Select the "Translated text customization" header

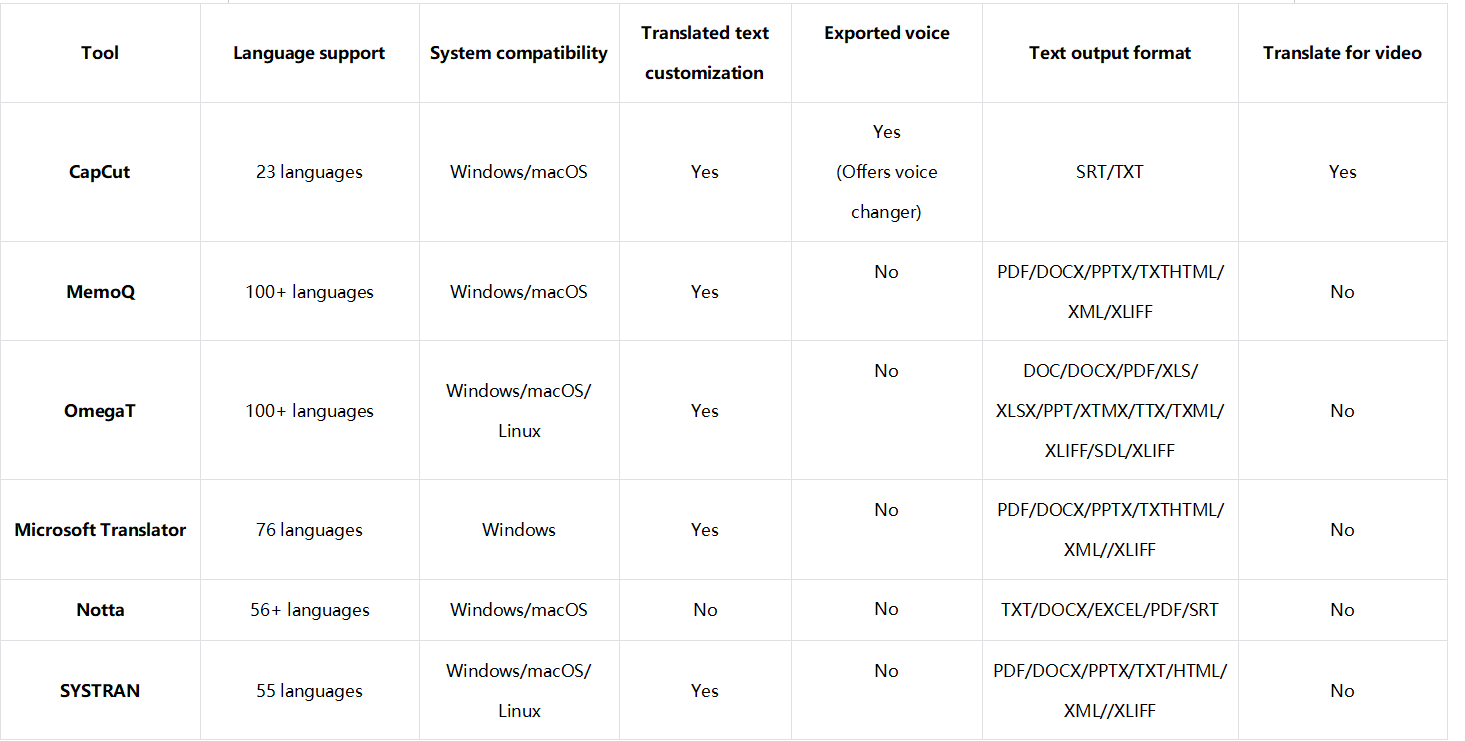(705, 53)
